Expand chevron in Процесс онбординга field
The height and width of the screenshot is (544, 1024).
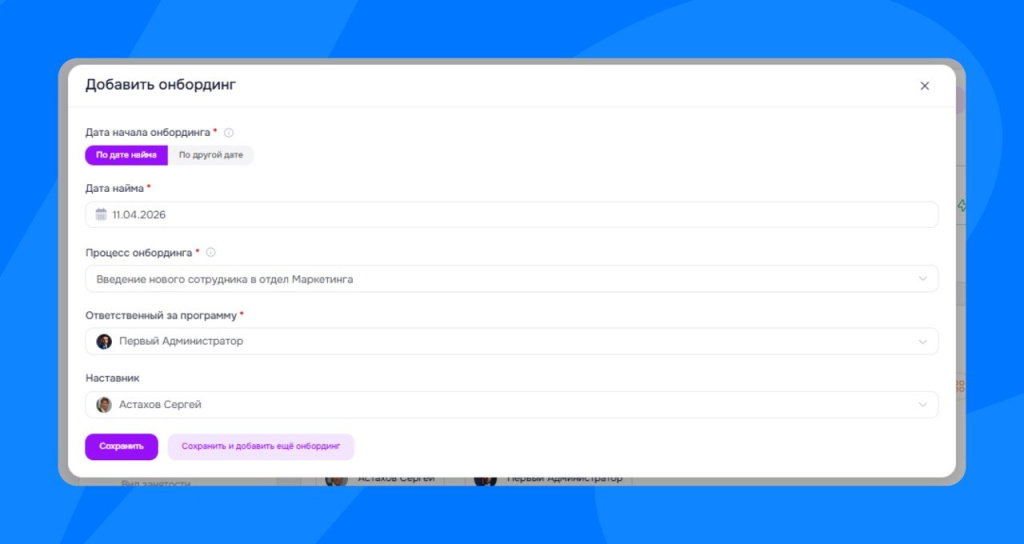point(922,279)
